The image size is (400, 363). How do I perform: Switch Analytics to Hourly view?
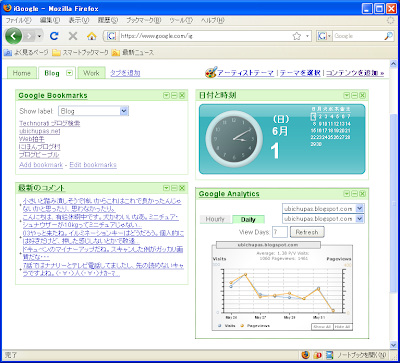[215, 219]
